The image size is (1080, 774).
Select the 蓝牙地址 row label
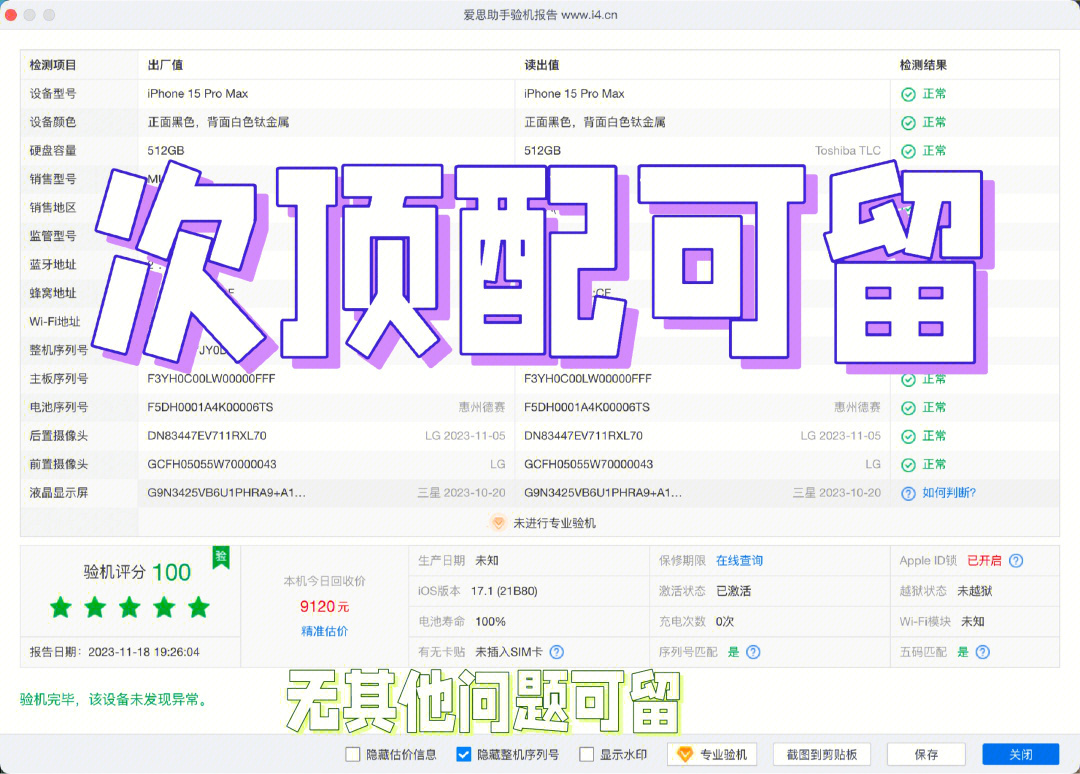point(53,264)
